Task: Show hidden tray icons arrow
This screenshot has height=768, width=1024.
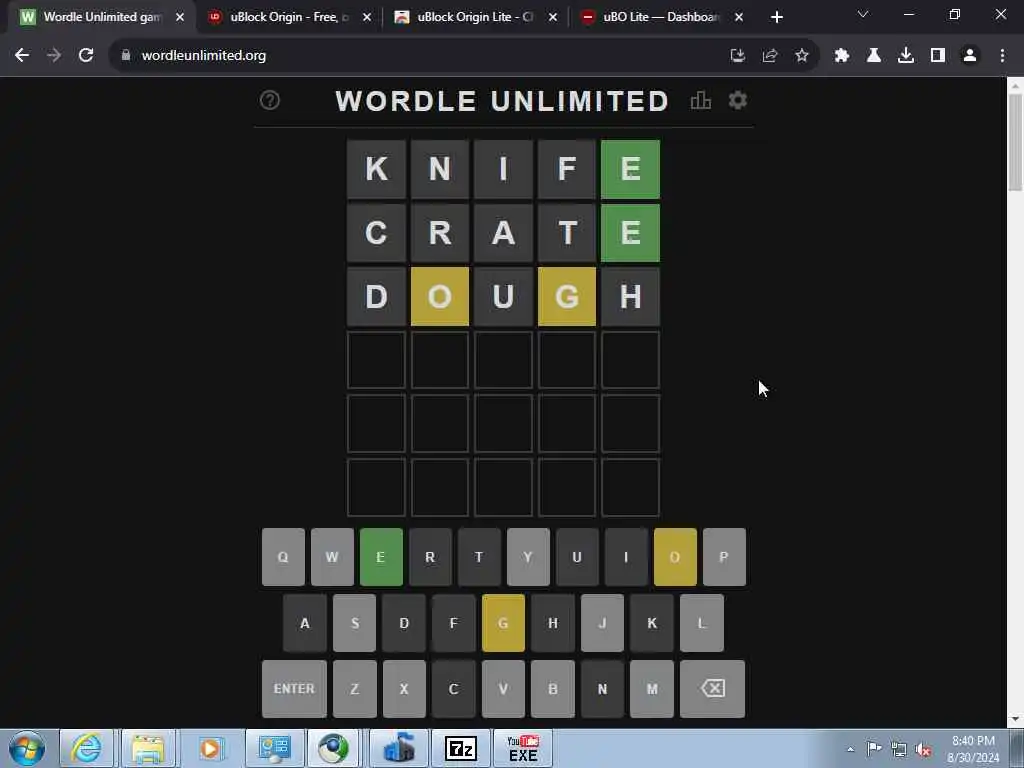Action: point(850,749)
